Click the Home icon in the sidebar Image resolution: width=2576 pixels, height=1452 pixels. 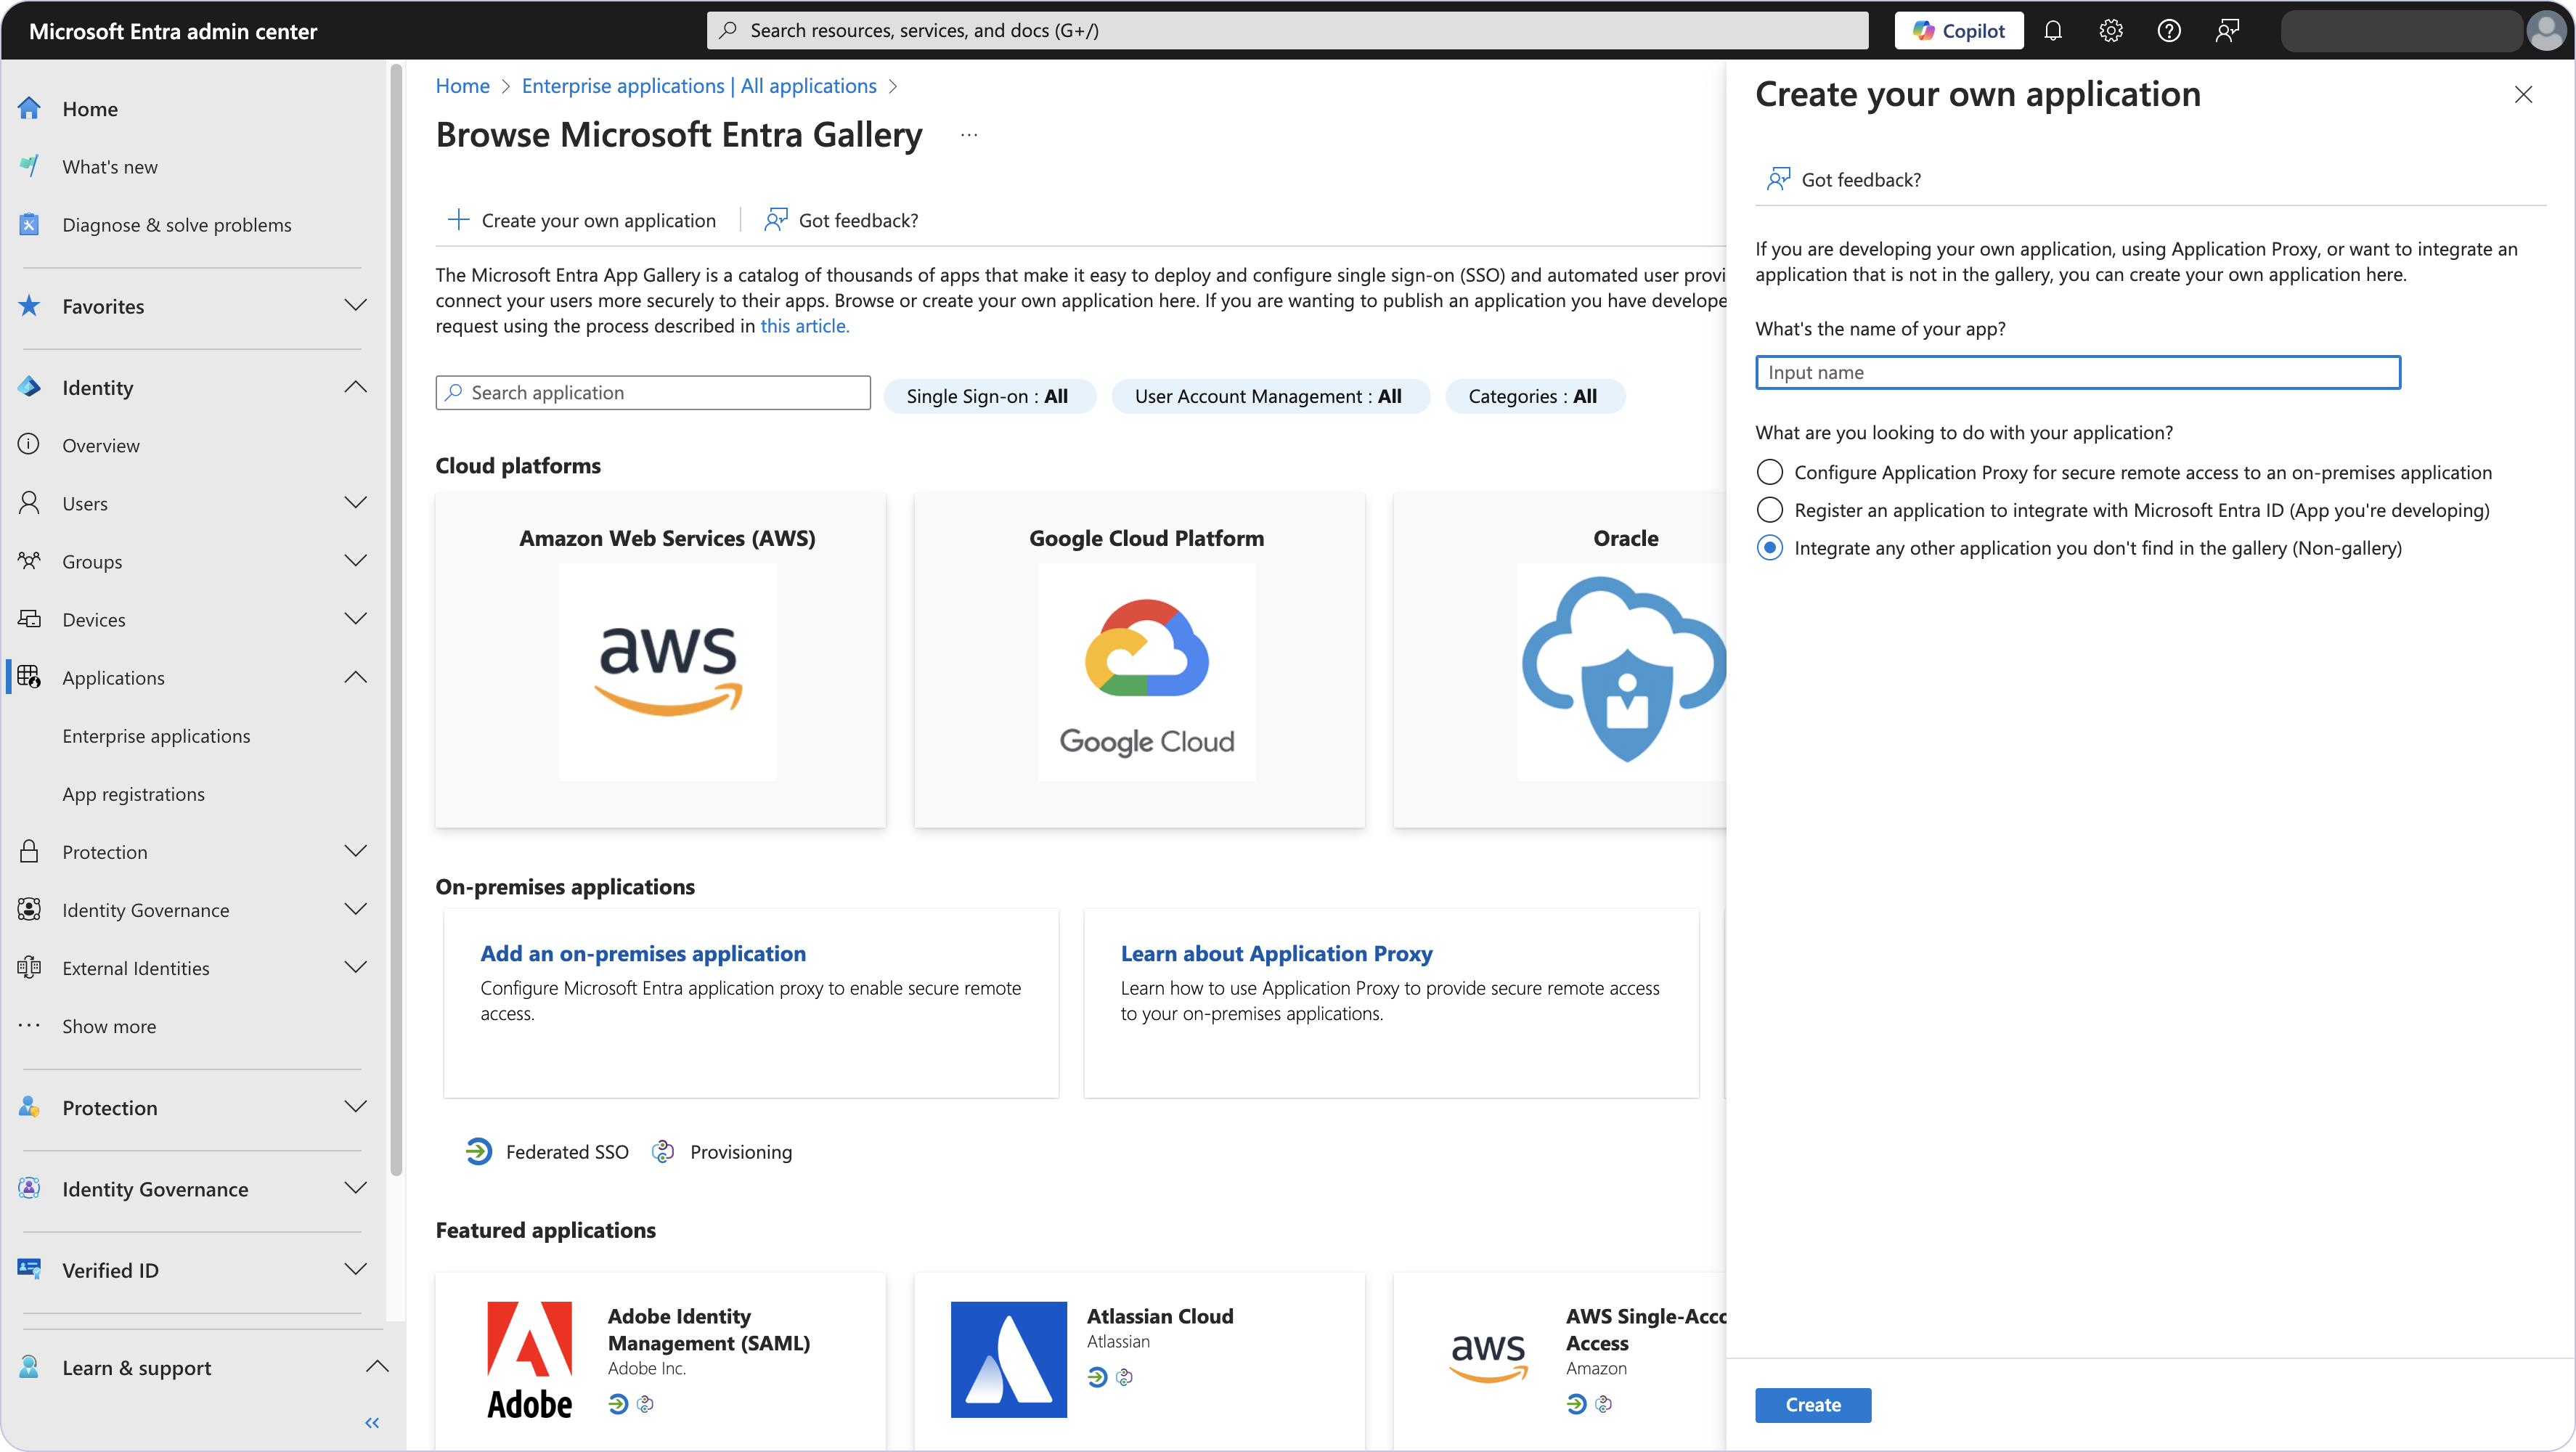[x=29, y=108]
